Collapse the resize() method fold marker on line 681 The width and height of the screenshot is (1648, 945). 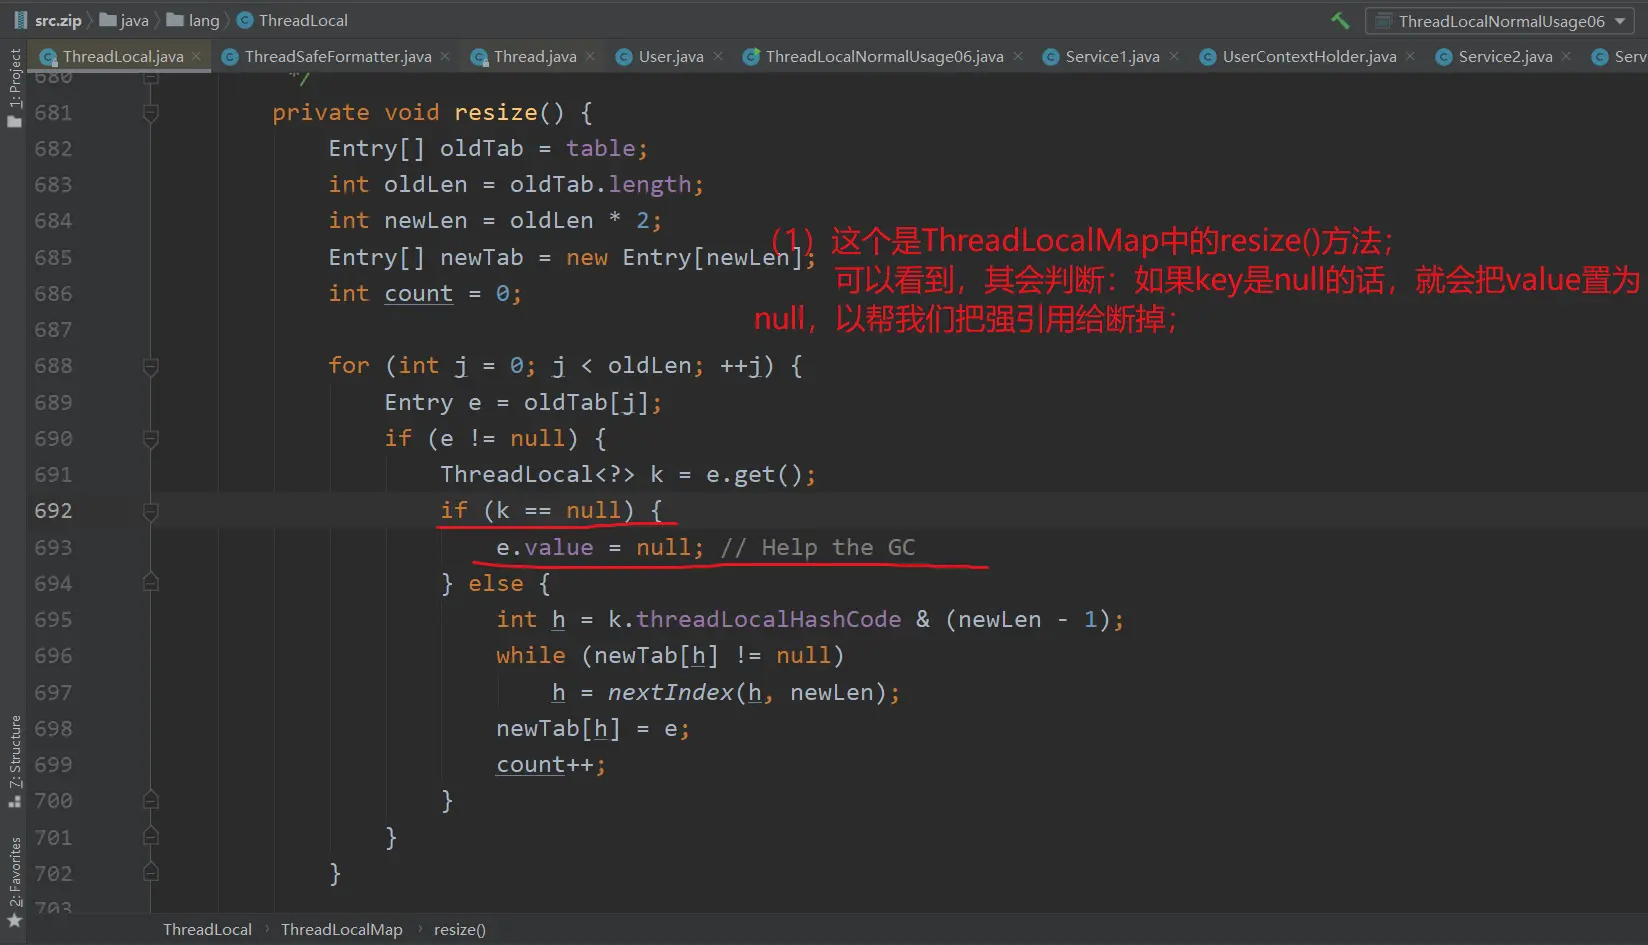pyautogui.click(x=151, y=113)
